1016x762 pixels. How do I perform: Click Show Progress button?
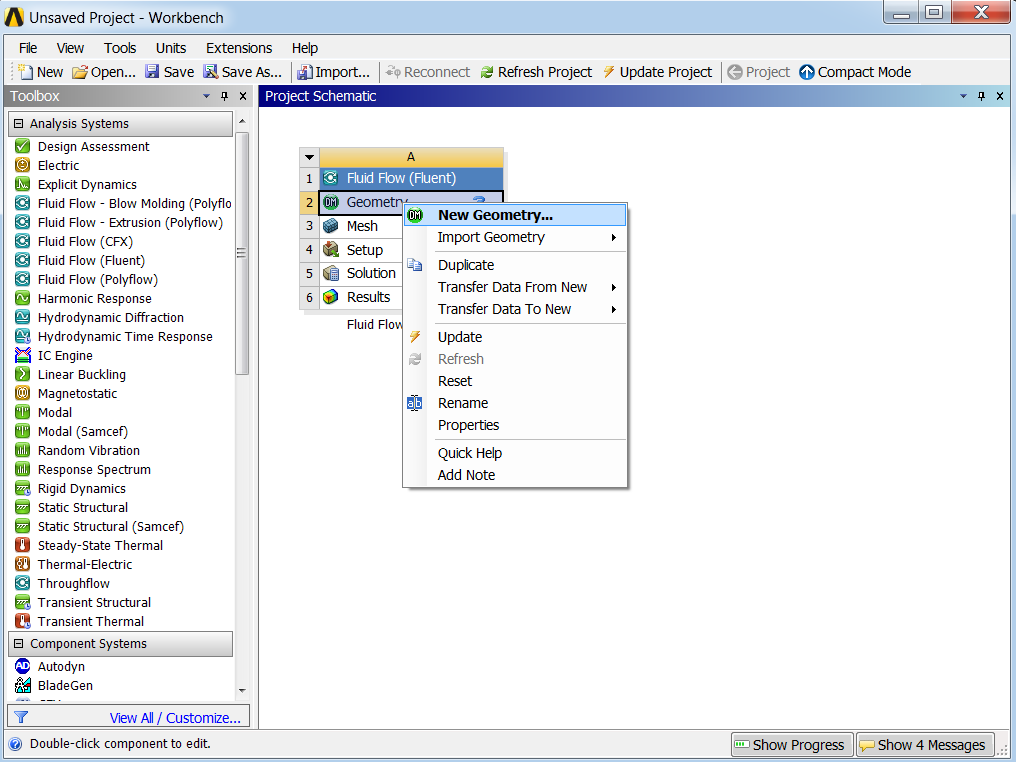click(792, 745)
